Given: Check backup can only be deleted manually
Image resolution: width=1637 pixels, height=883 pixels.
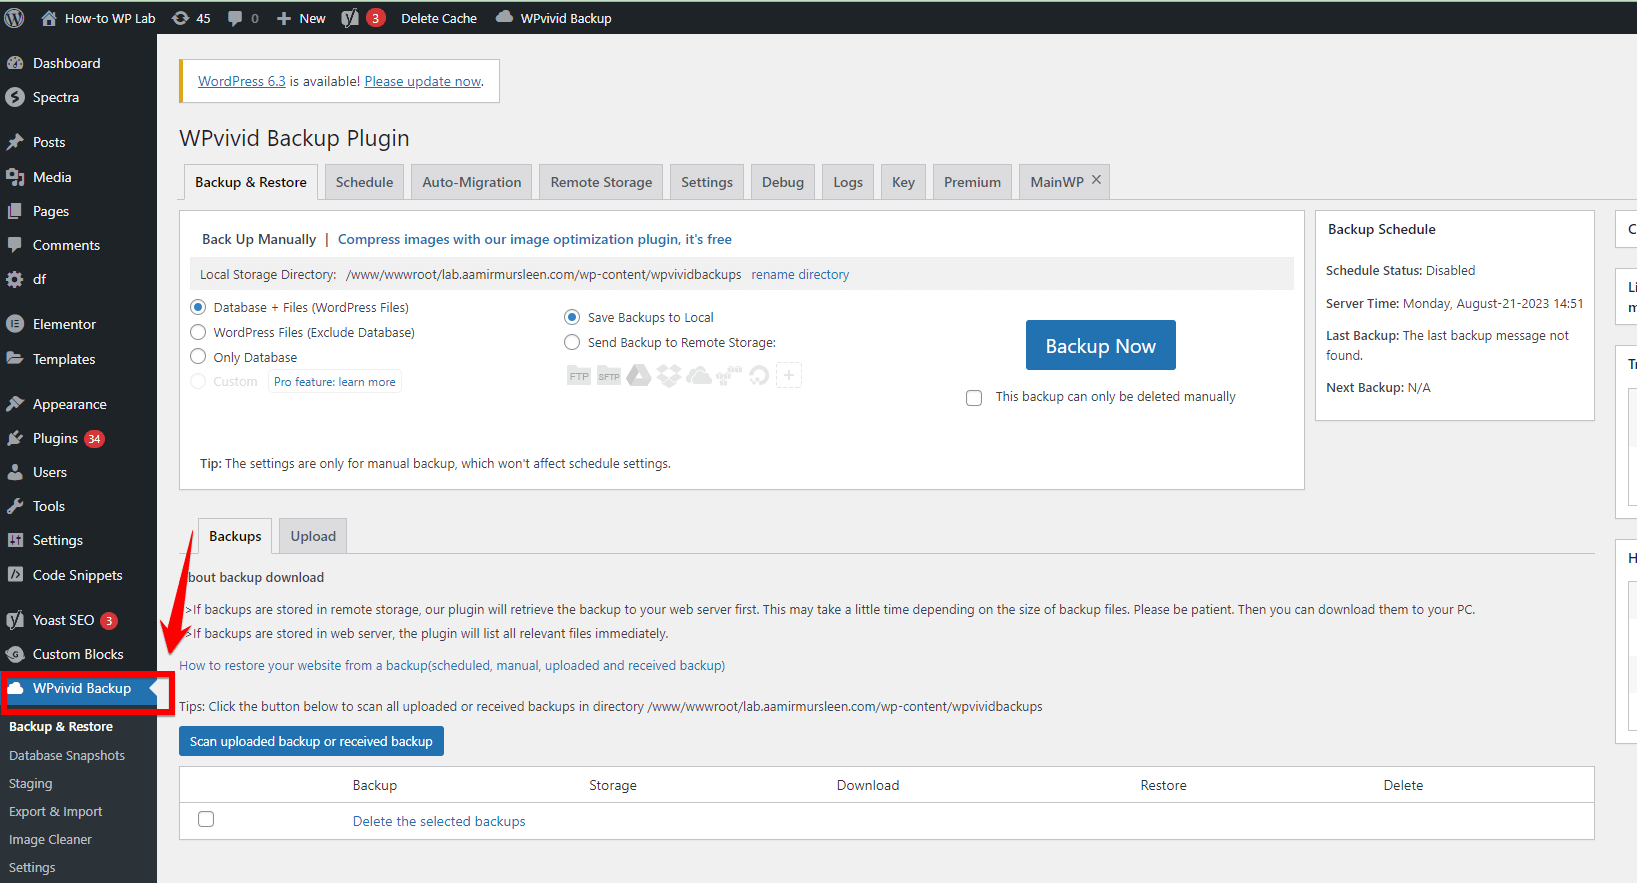Looking at the screenshot, I should 974,398.
